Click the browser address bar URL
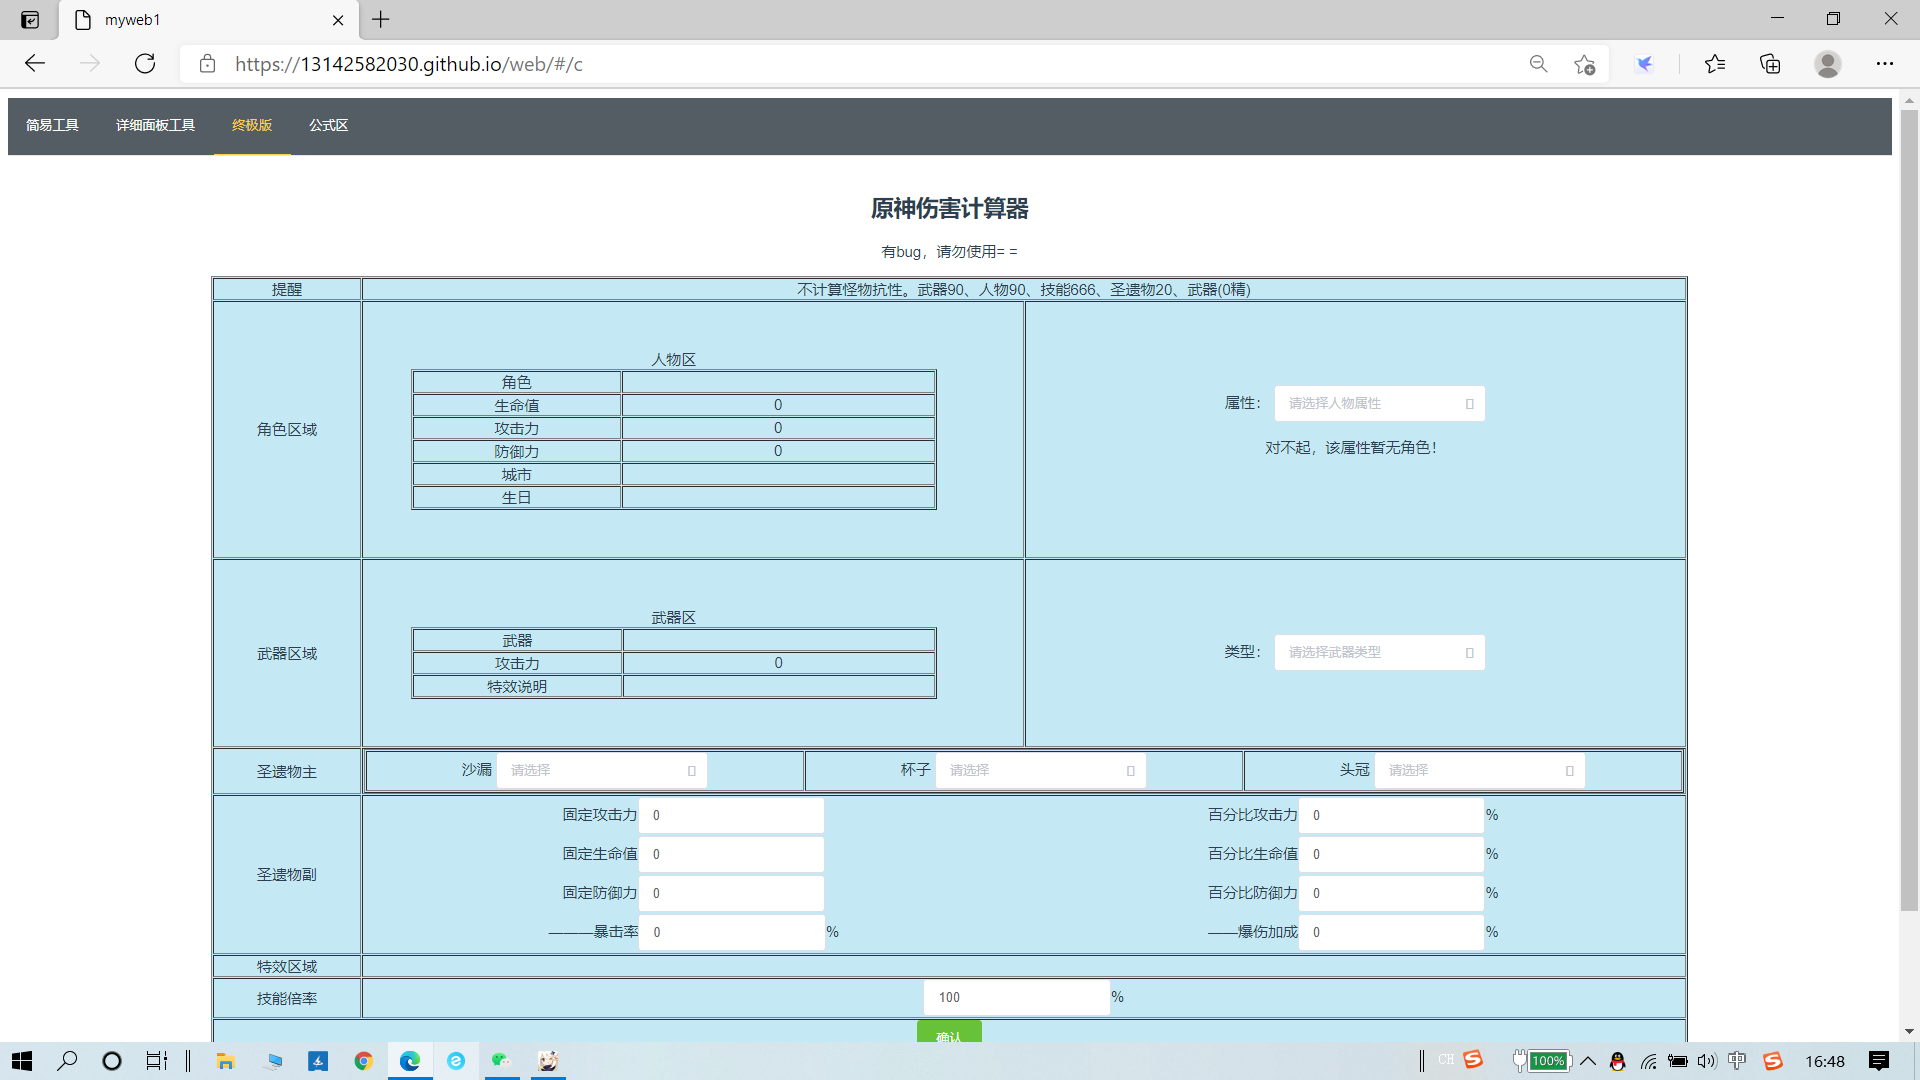The height and width of the screenshot is (1080, 1920). pyautogui.click(x=409, y=64)
